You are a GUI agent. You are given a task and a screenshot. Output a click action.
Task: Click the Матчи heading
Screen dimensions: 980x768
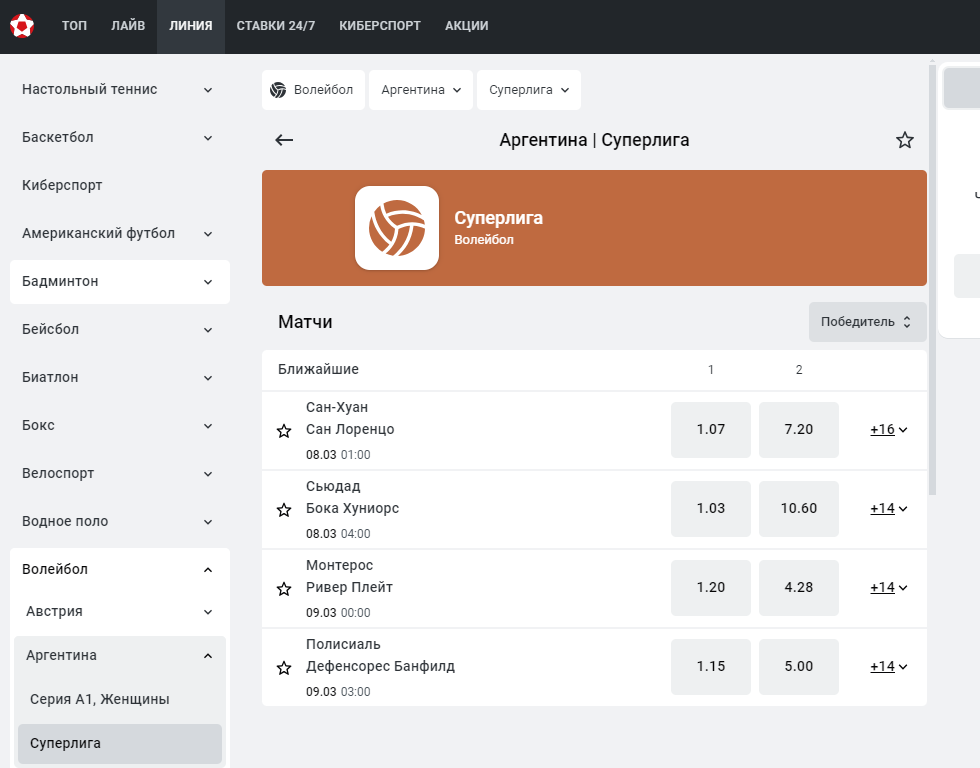305,322
